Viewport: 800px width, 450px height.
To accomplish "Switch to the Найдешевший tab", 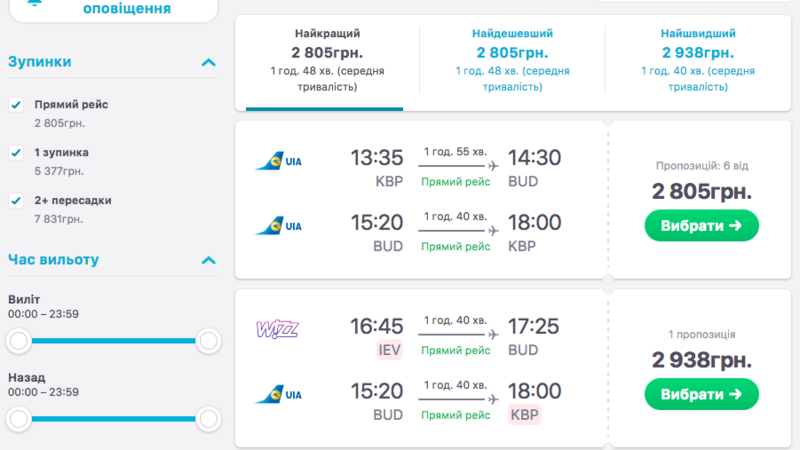I will point(511,62).
